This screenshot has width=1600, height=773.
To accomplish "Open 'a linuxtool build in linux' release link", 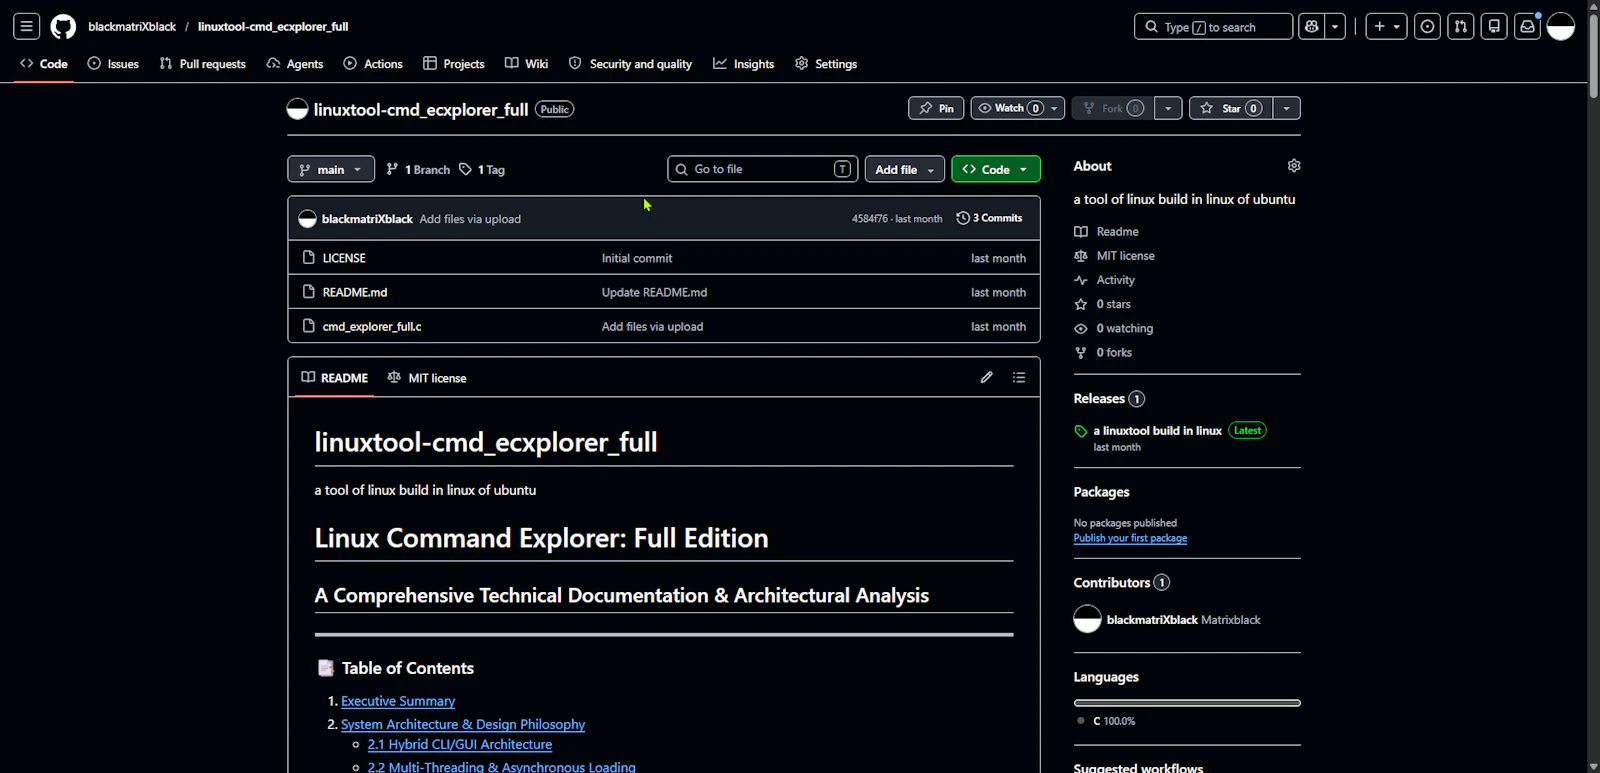I will (1157, 431).
